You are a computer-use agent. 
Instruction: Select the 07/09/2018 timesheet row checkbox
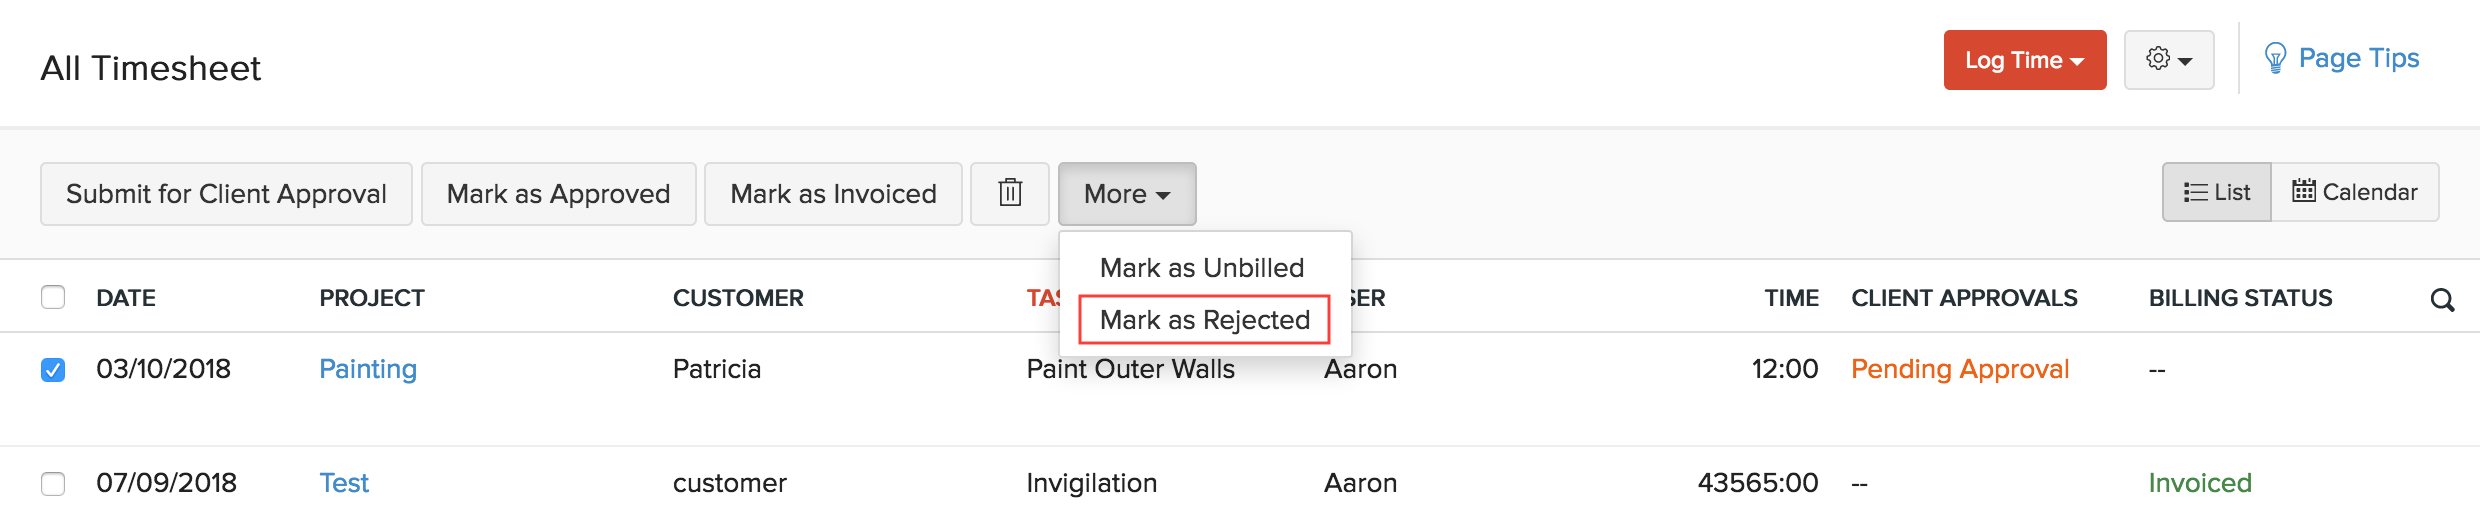53,483
